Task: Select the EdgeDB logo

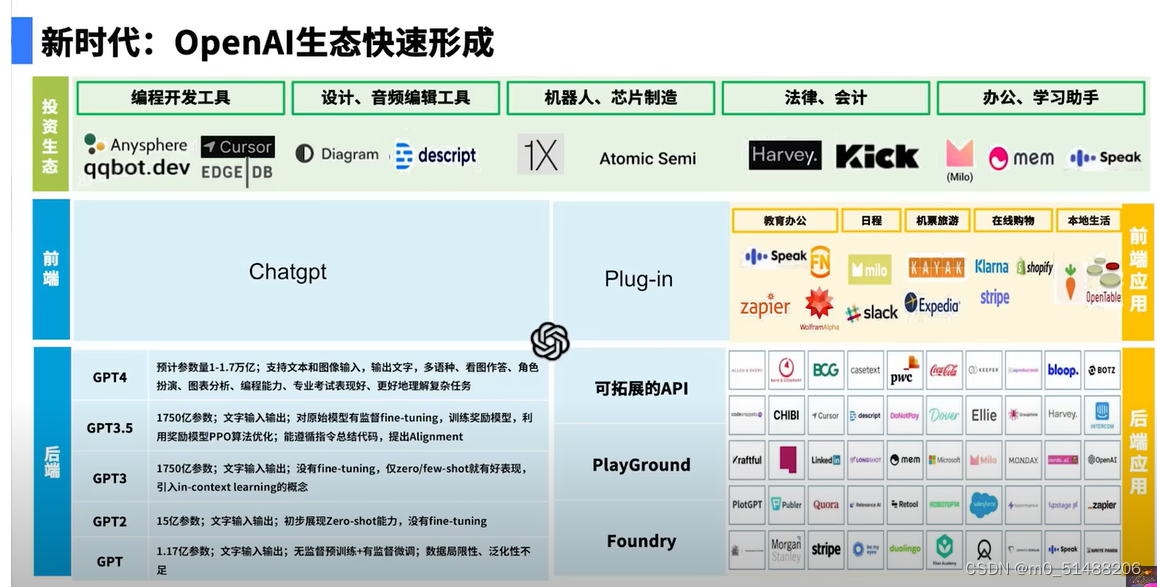Action: click(x=238, y=173)
